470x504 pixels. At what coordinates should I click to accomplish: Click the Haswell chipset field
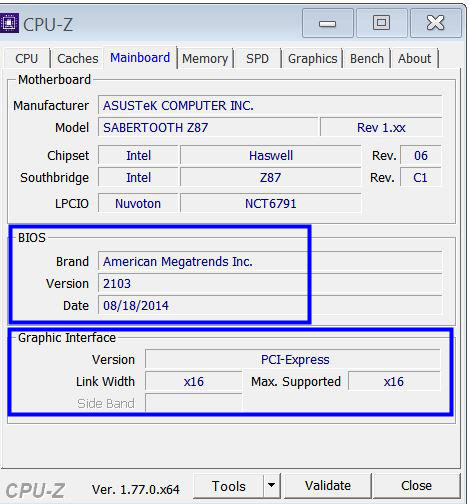point(271,155)
